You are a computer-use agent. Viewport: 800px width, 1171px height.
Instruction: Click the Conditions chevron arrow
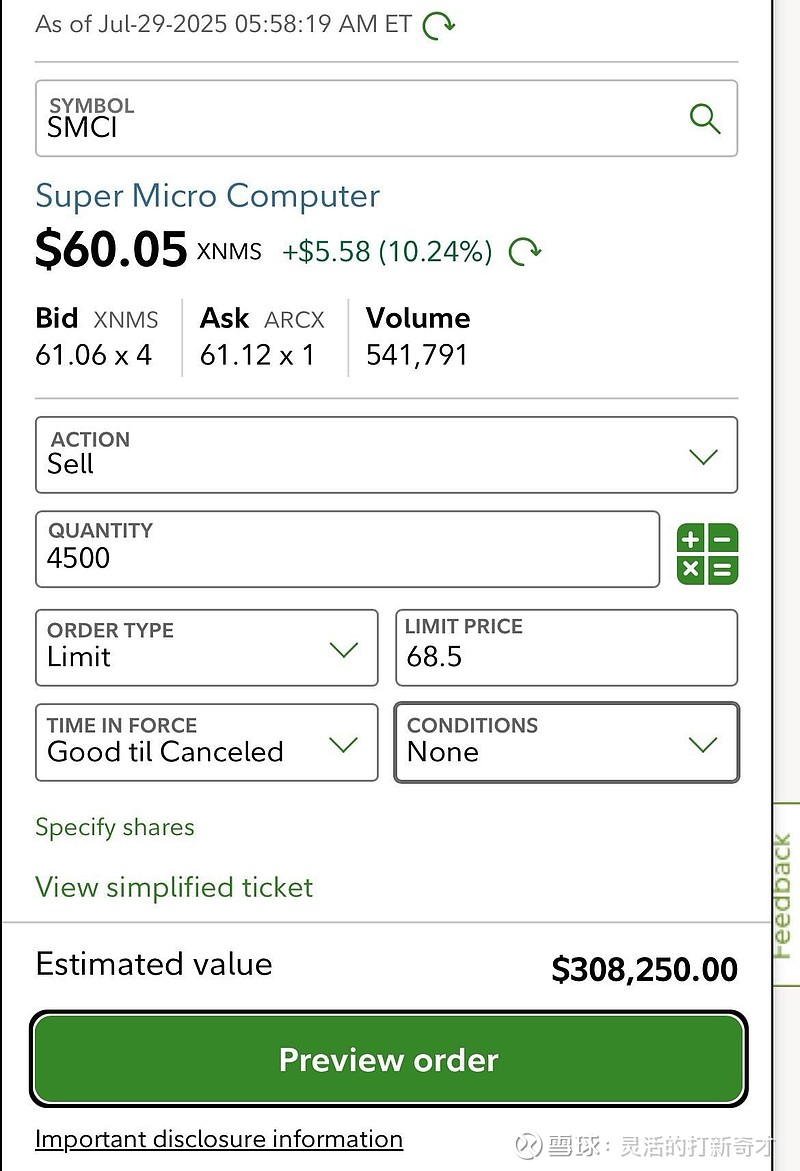coord(703,745)
